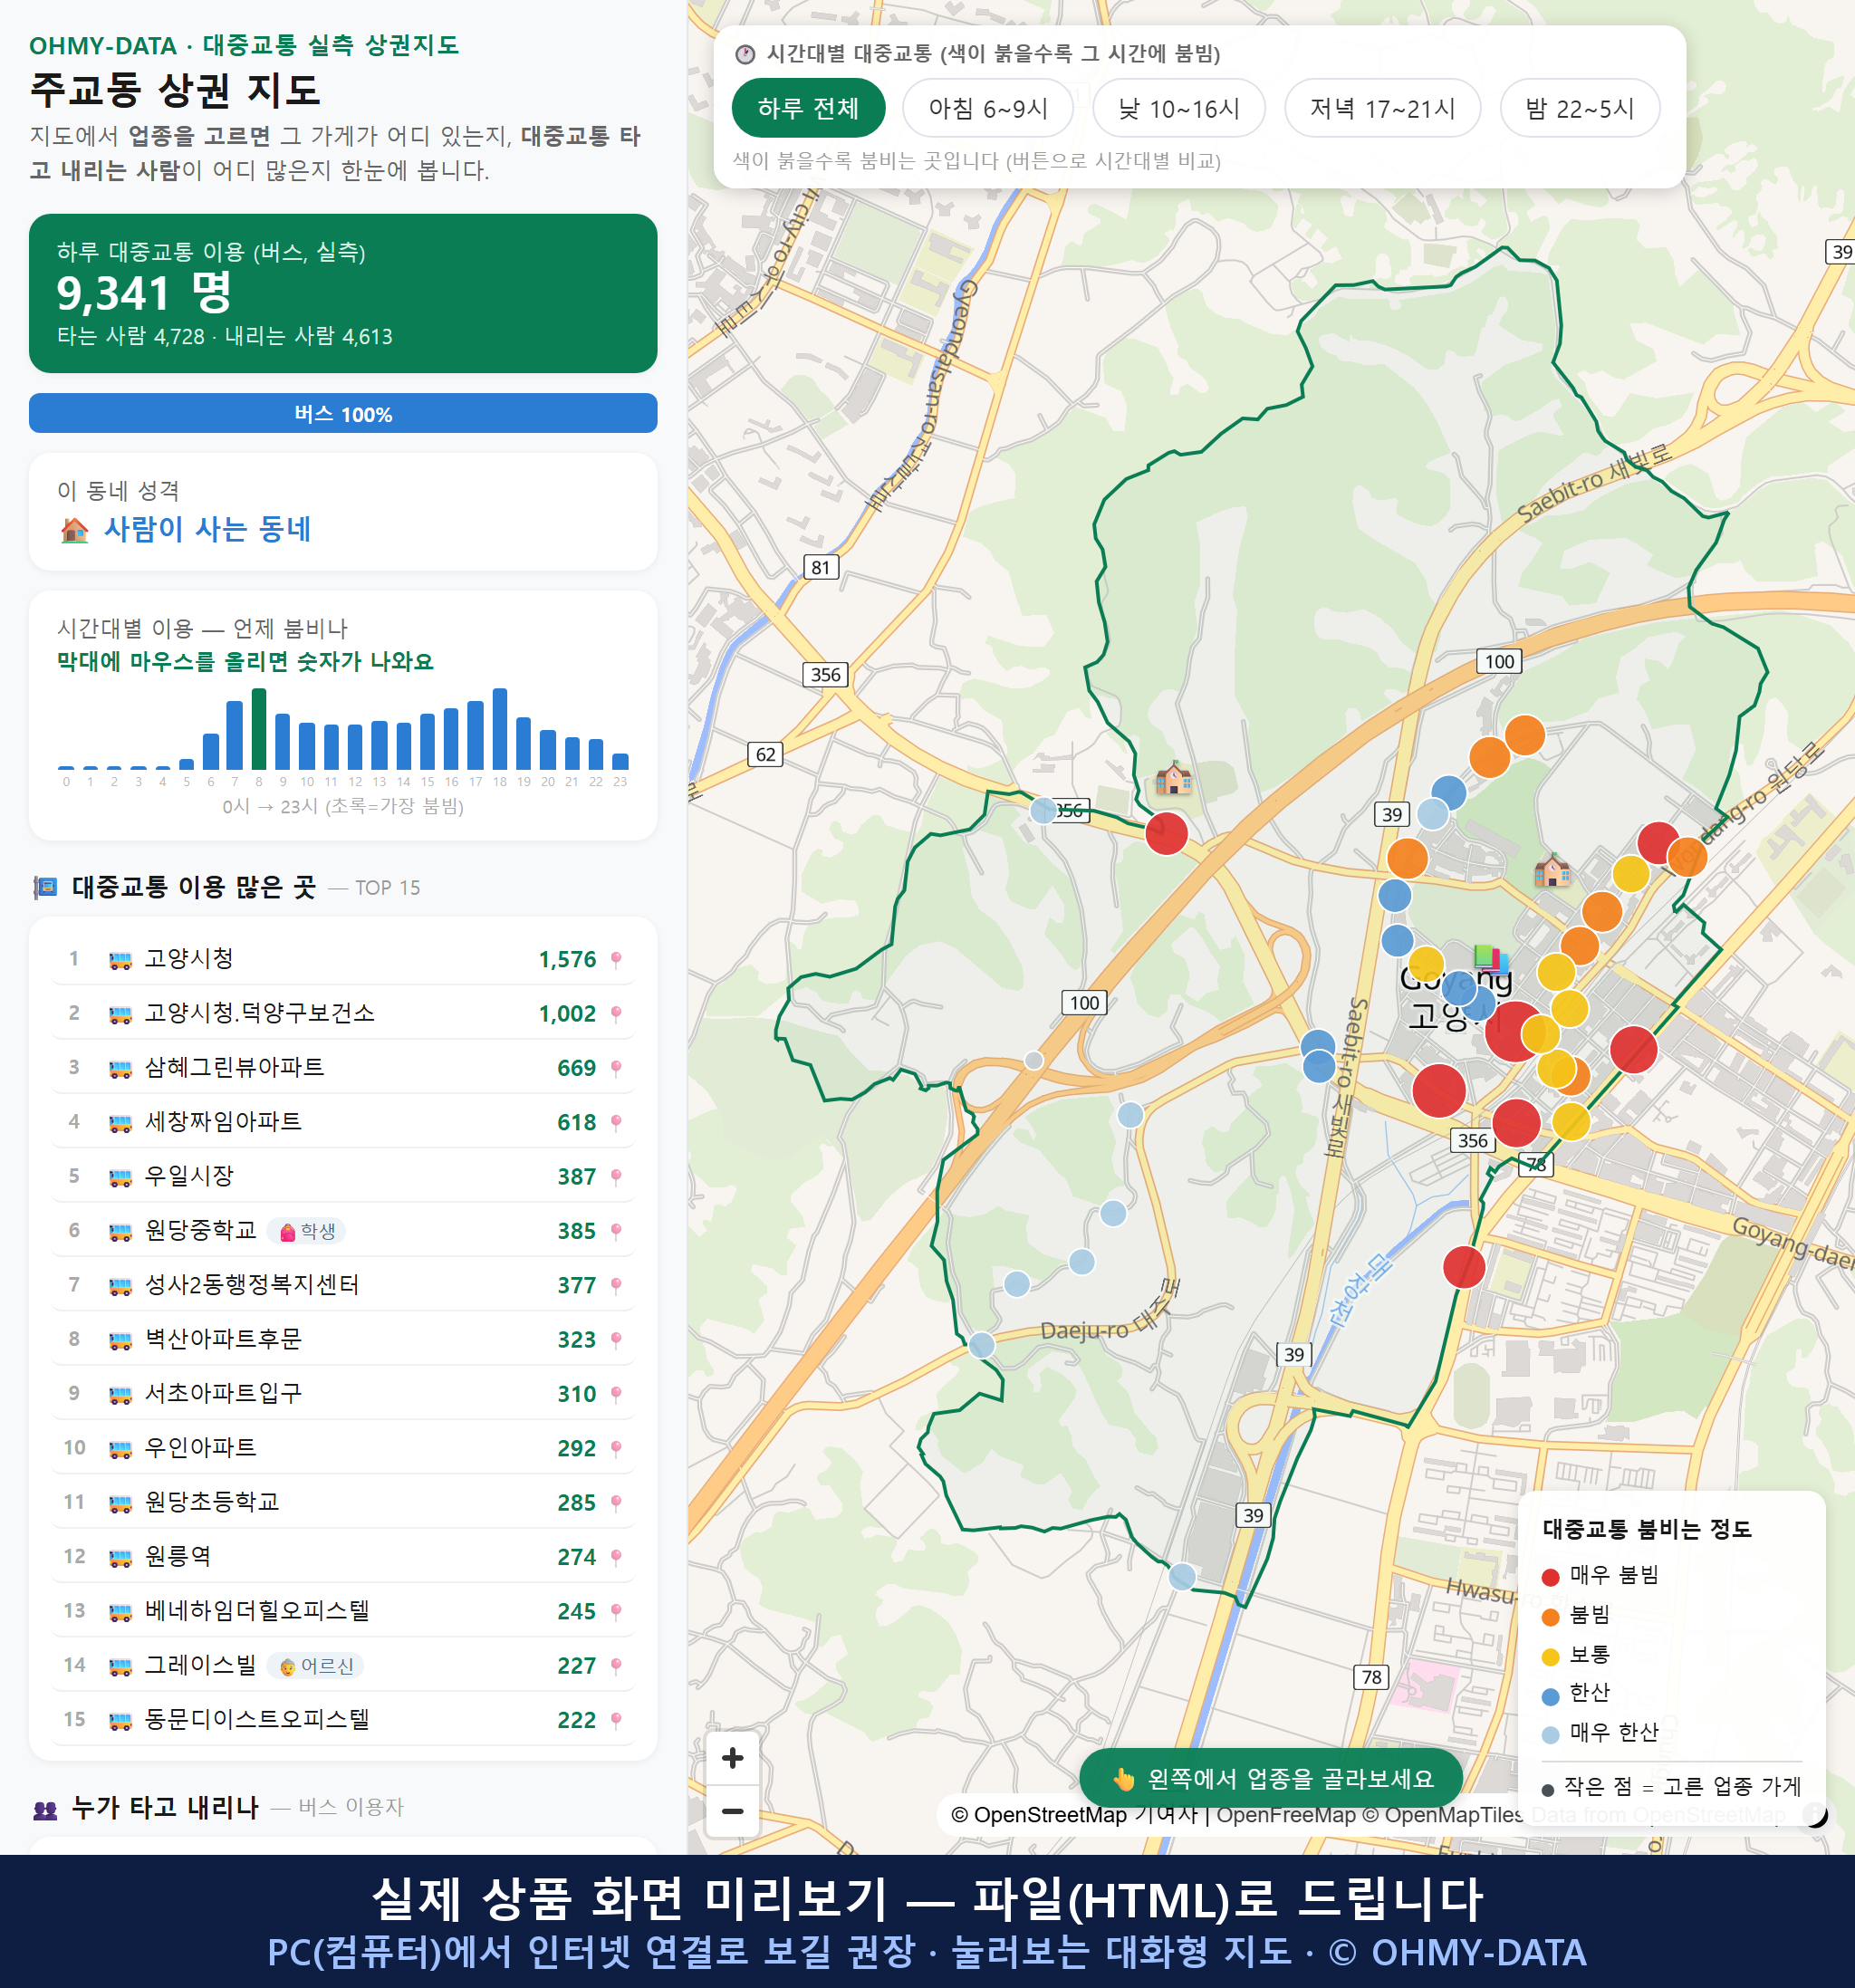The image size is (1855, 1988).
Task: Click the 매우 붐빔 red legend dot
Action: click(x=1551, y=1577)
